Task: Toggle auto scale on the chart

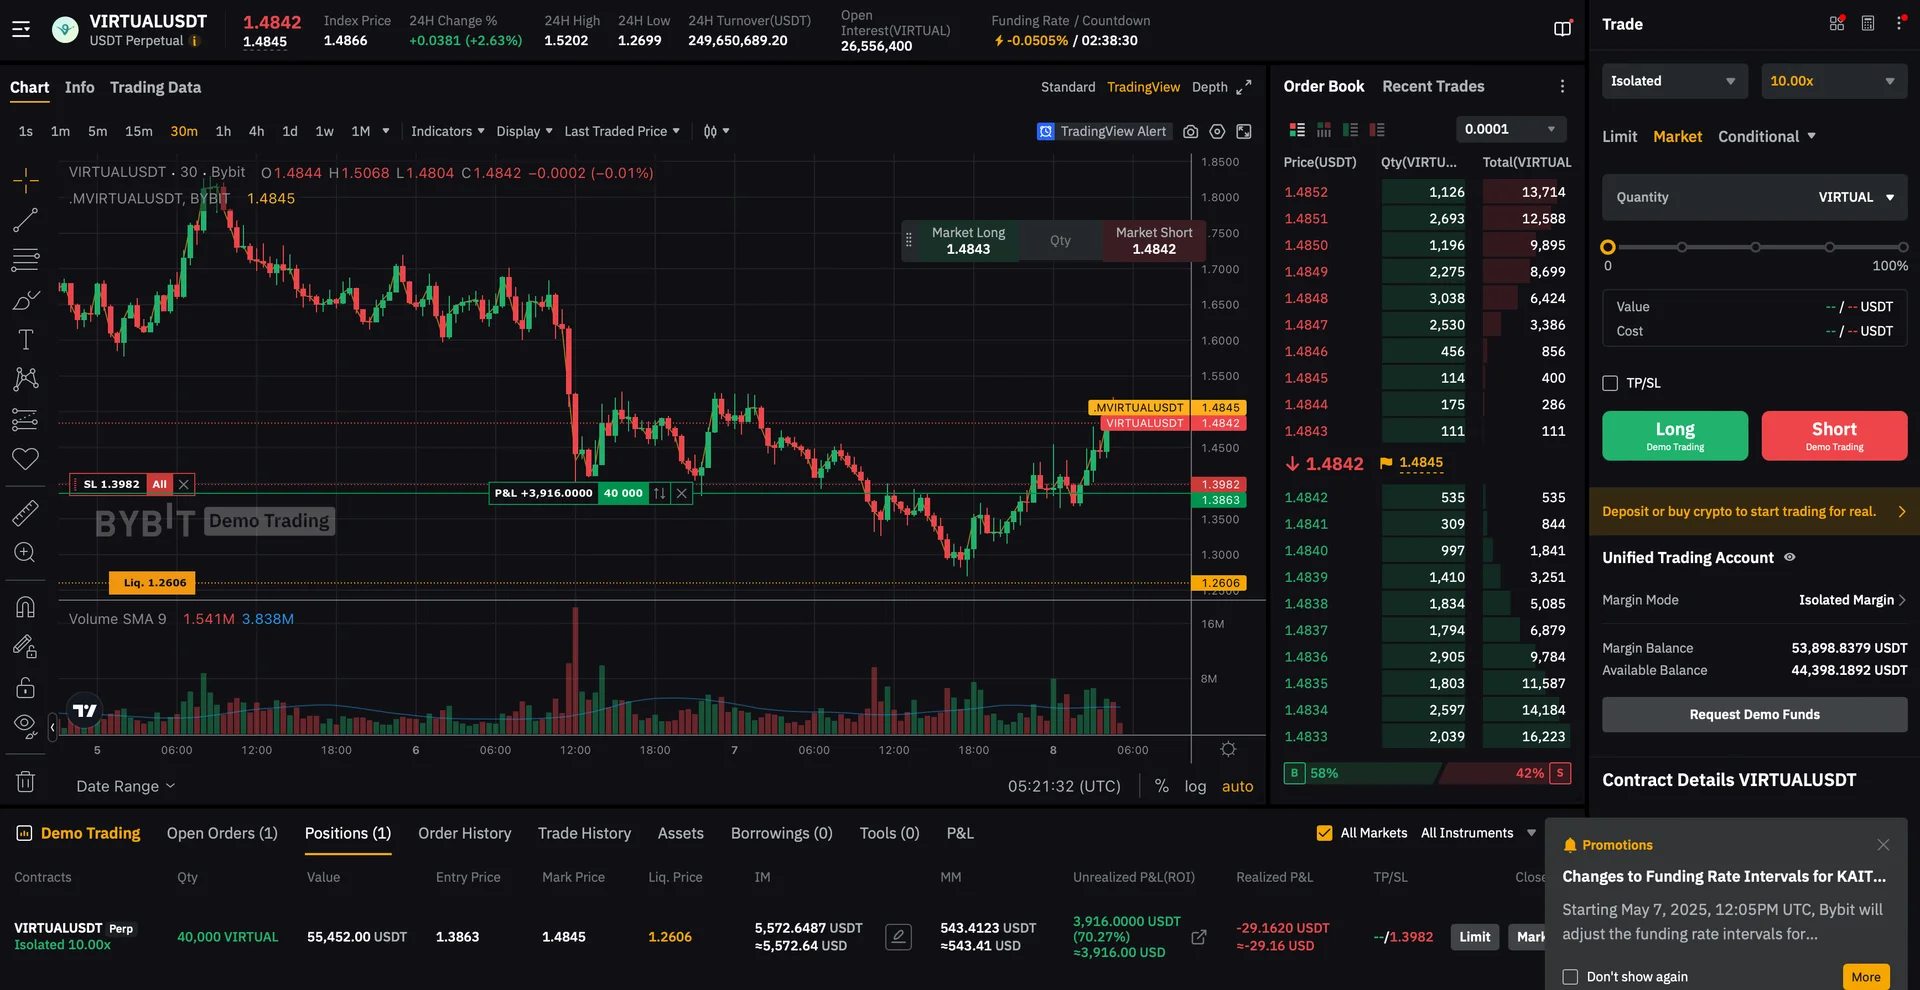Action: (x=1237, y=786)
